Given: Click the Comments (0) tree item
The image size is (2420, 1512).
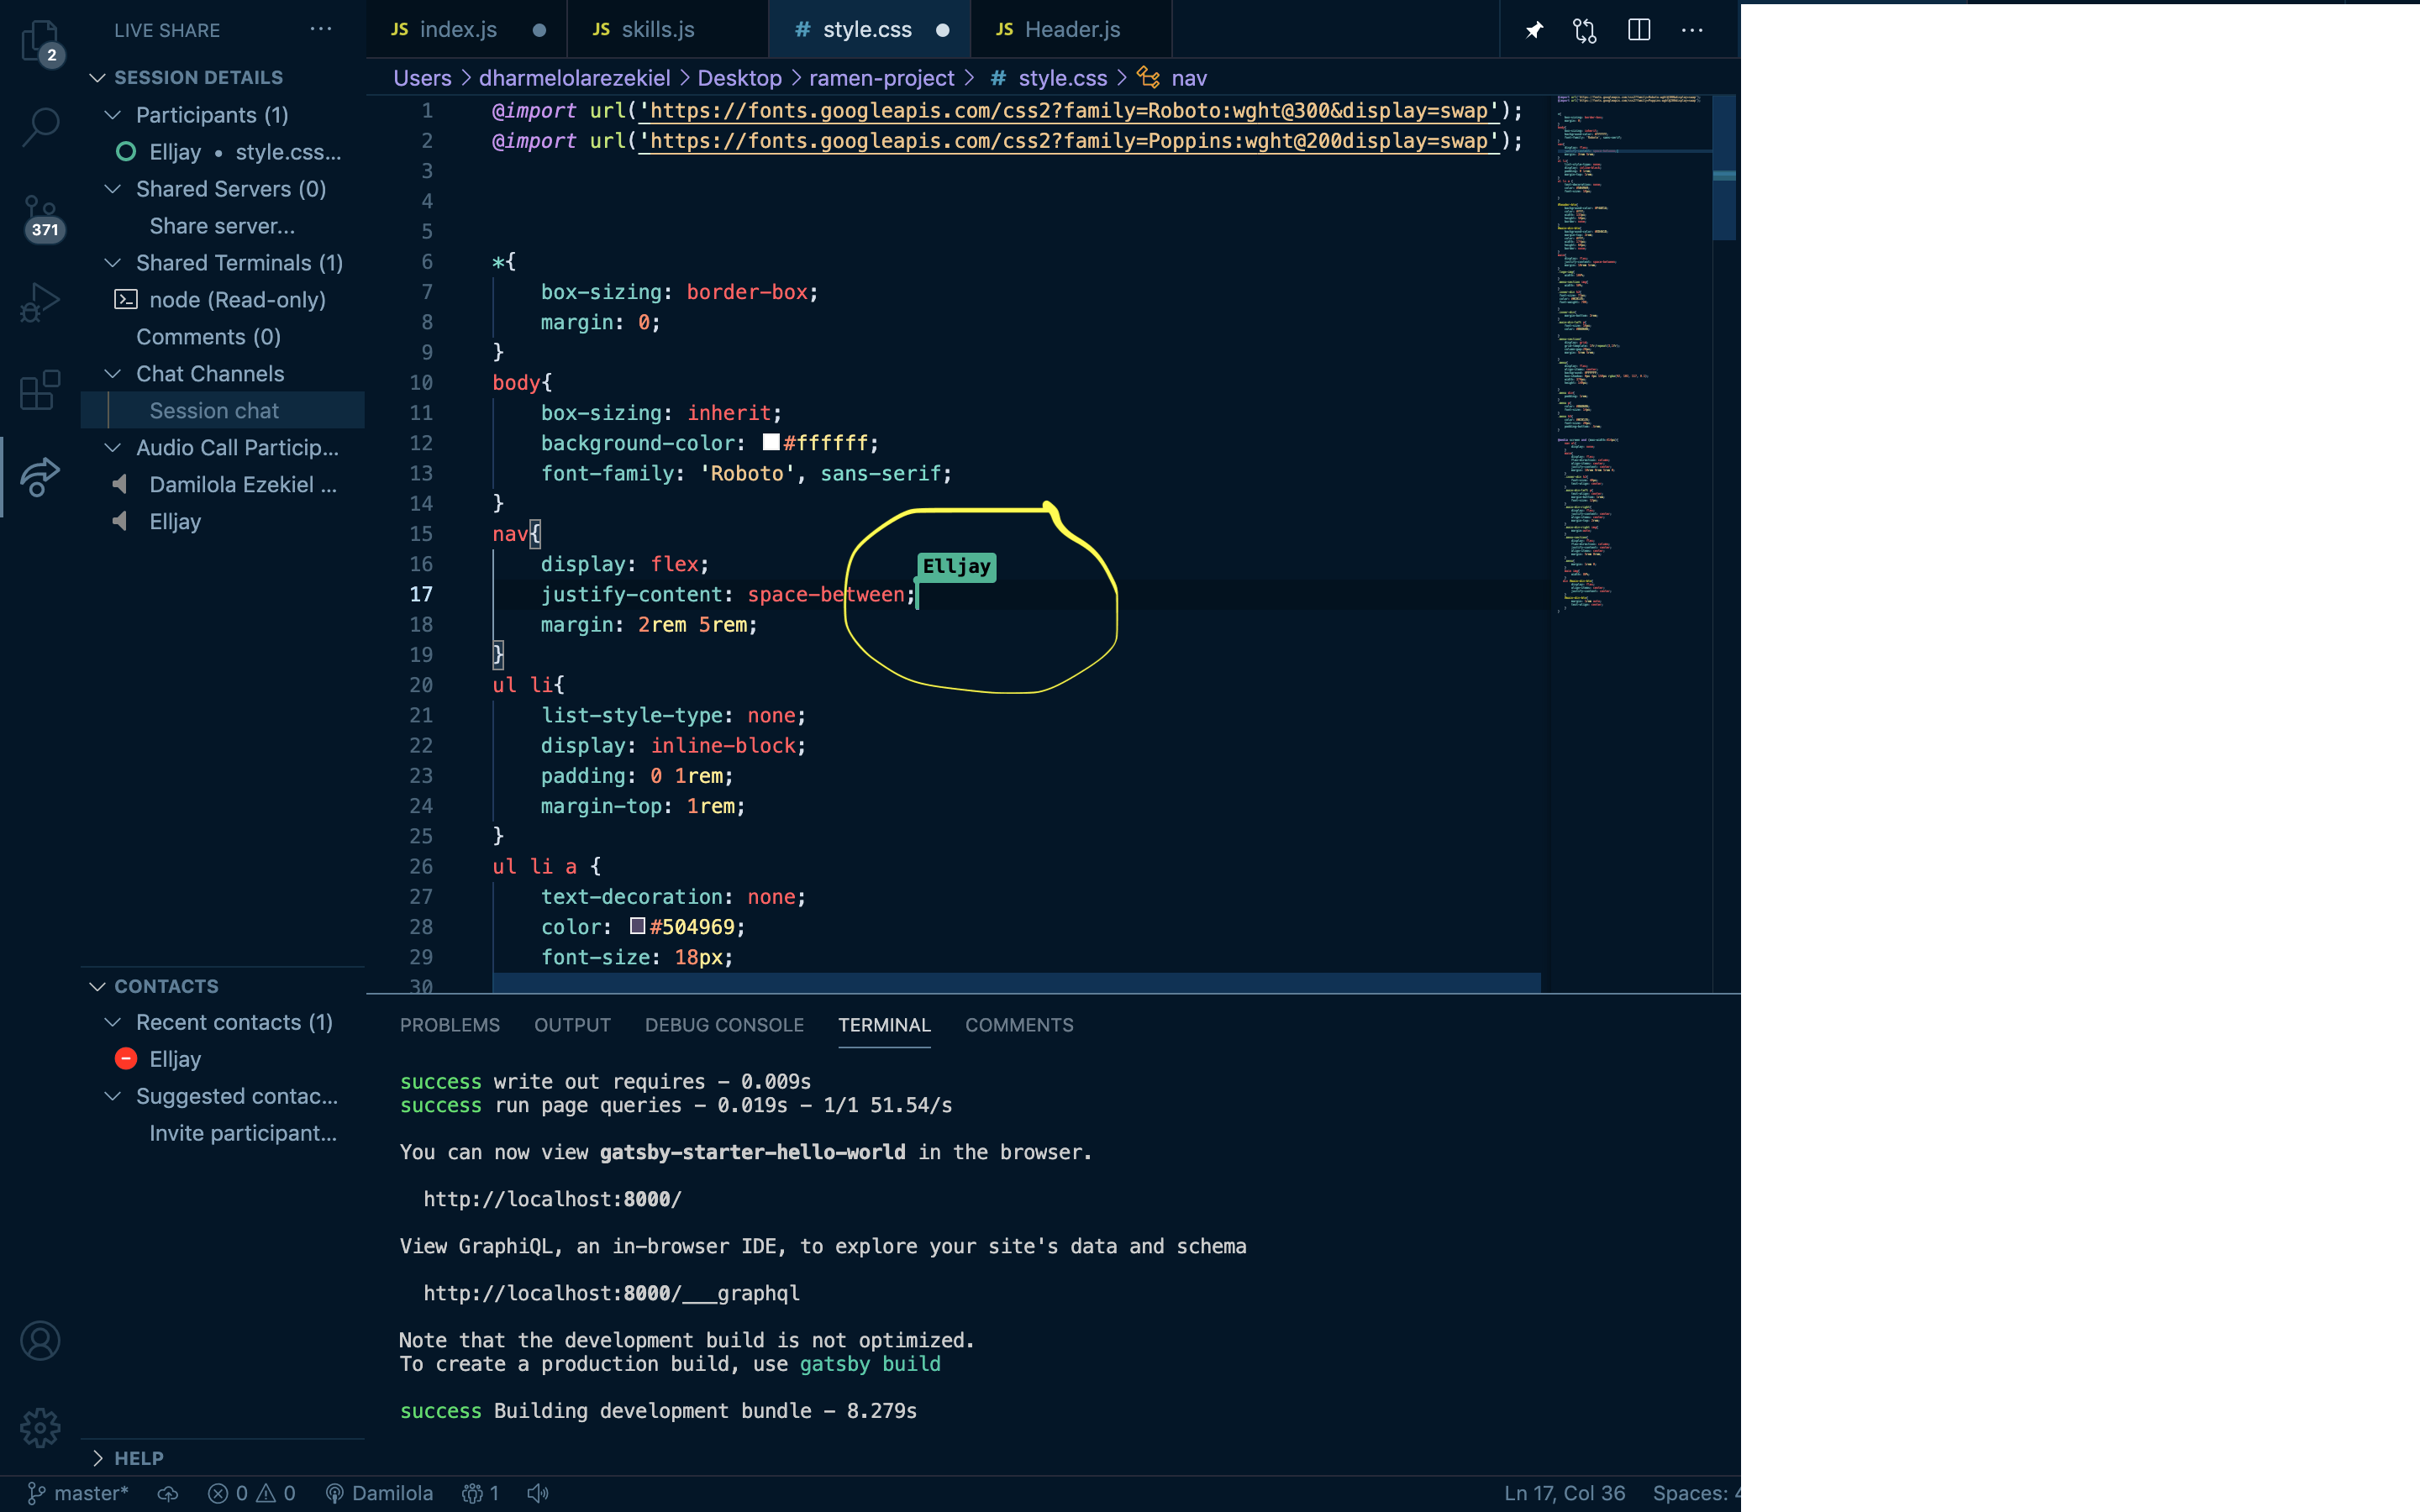Looking at the screenshot, I should click(208, 337).
